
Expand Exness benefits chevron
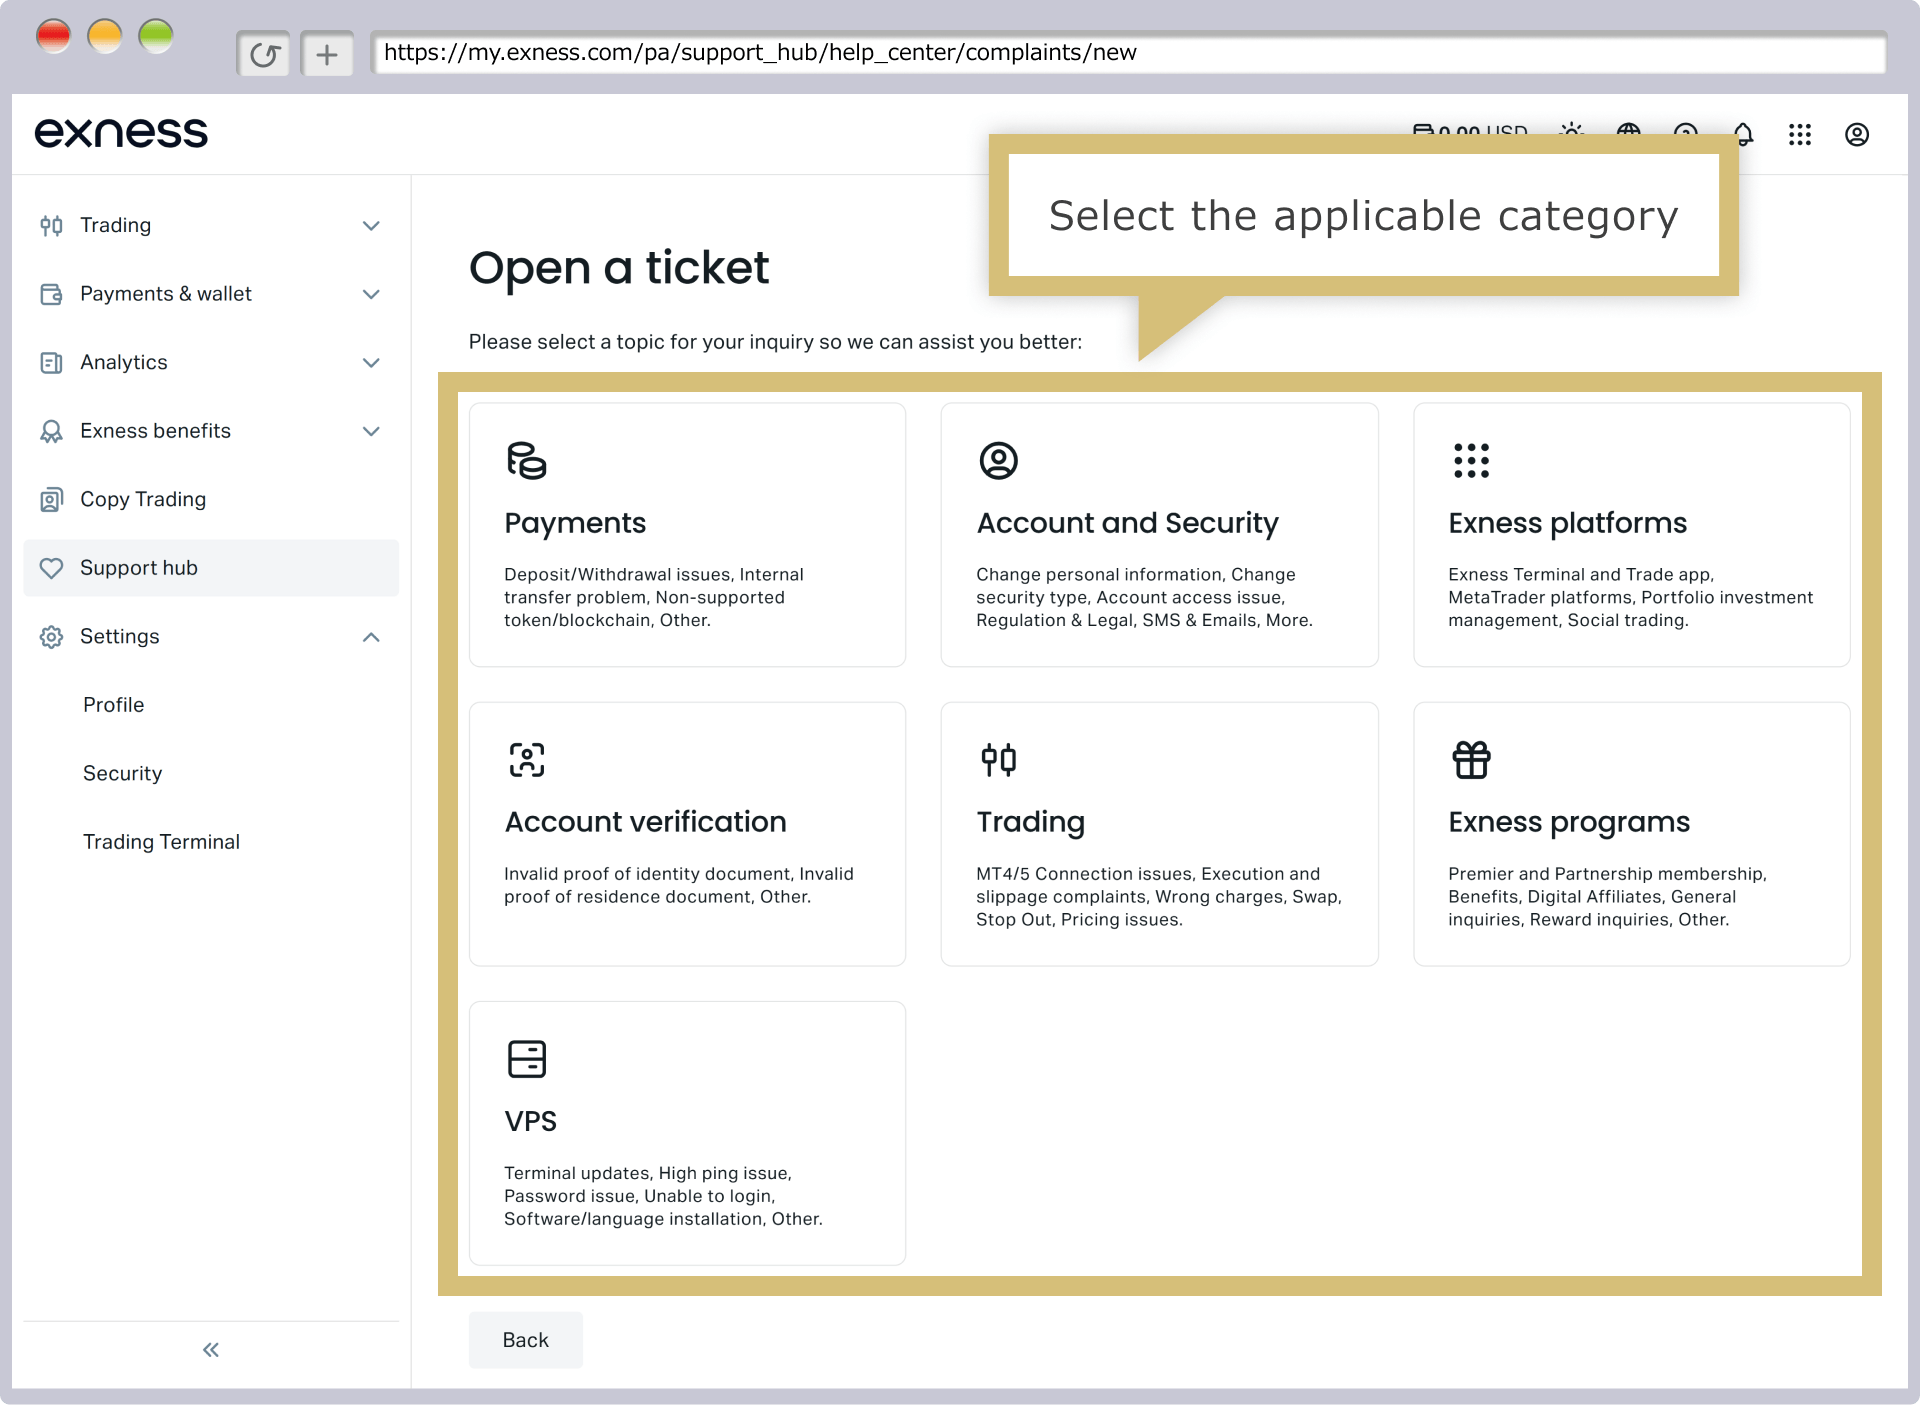click(371, 431)
